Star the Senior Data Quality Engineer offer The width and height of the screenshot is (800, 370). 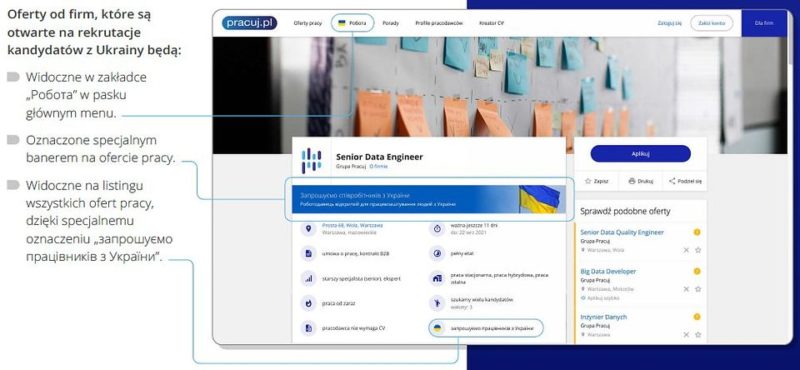[x=698, y=250]
